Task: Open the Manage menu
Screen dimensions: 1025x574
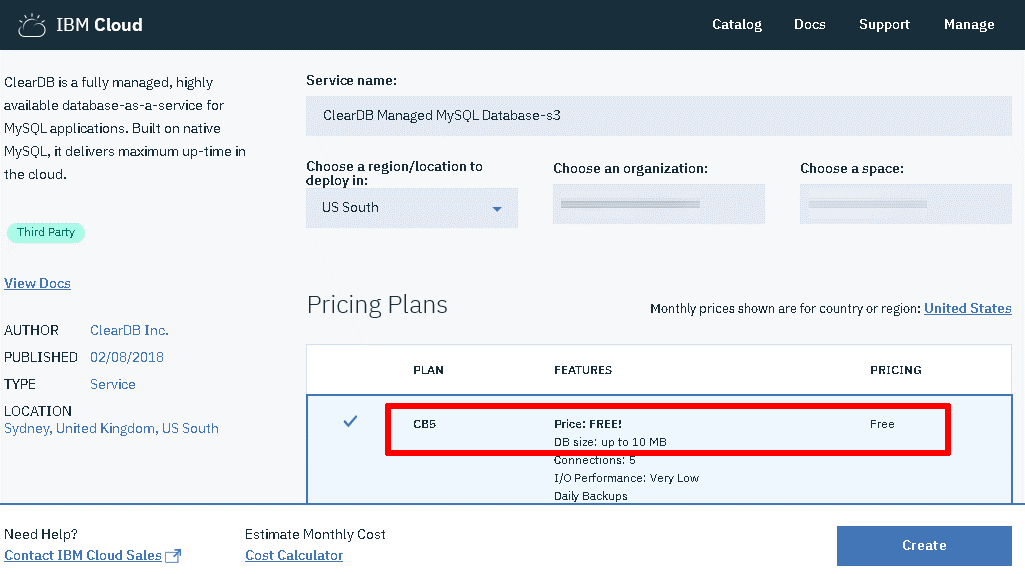Action: tap(968, 25)
